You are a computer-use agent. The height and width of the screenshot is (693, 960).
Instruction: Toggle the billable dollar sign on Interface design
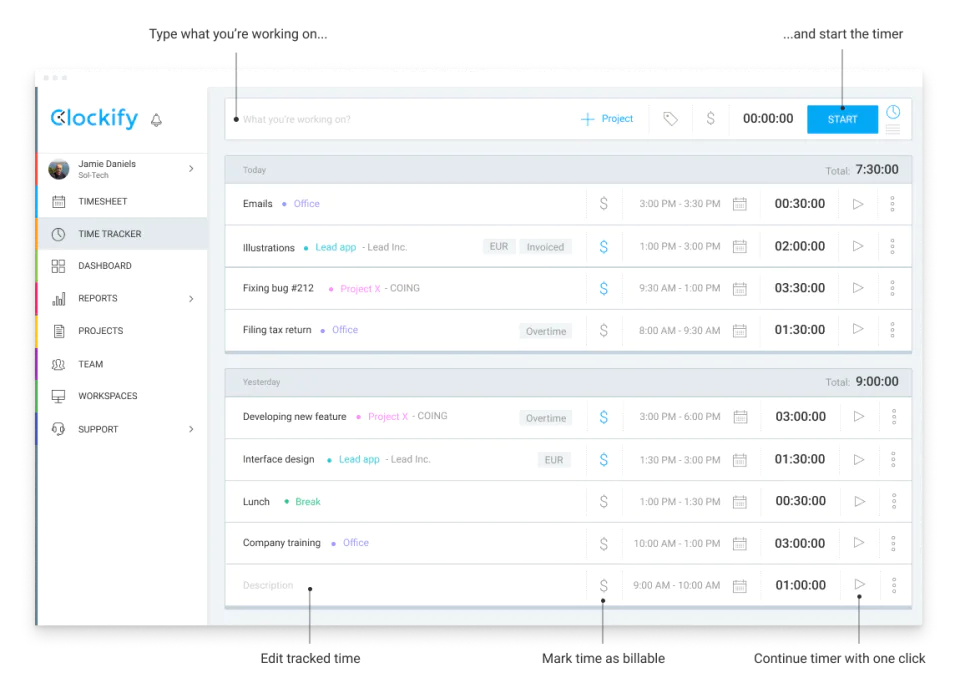(603, 460)
